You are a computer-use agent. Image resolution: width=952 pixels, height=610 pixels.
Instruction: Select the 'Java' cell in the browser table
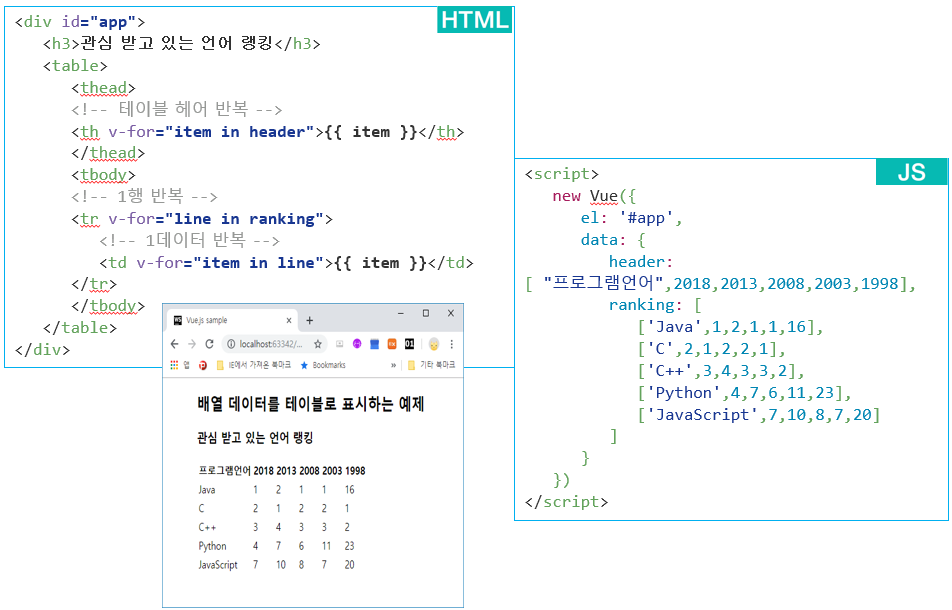click(206, 489)
